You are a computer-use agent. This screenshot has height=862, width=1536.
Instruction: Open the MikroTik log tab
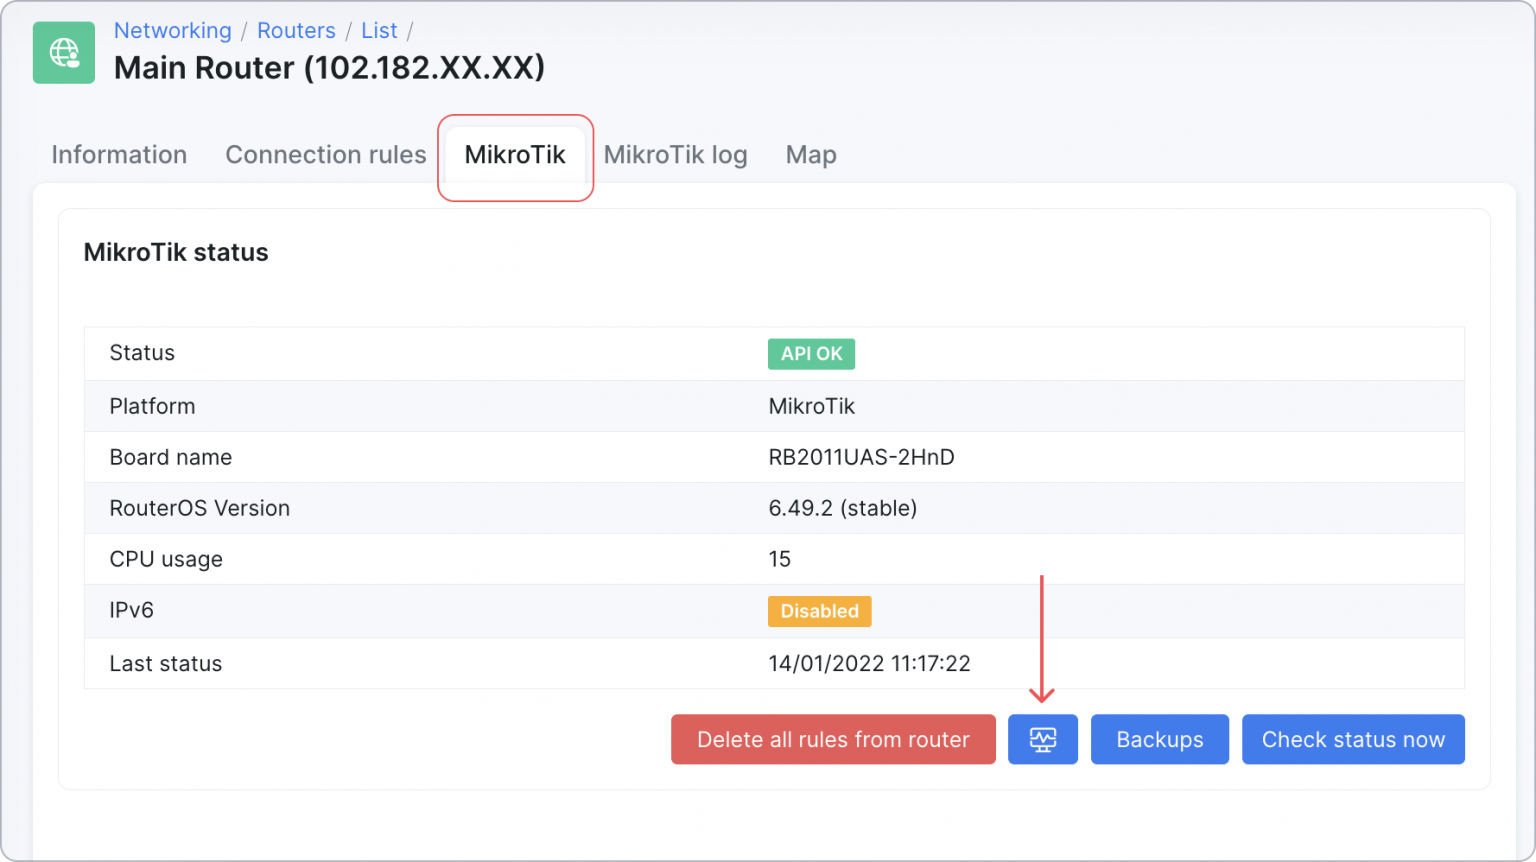[x=675, y=155]
